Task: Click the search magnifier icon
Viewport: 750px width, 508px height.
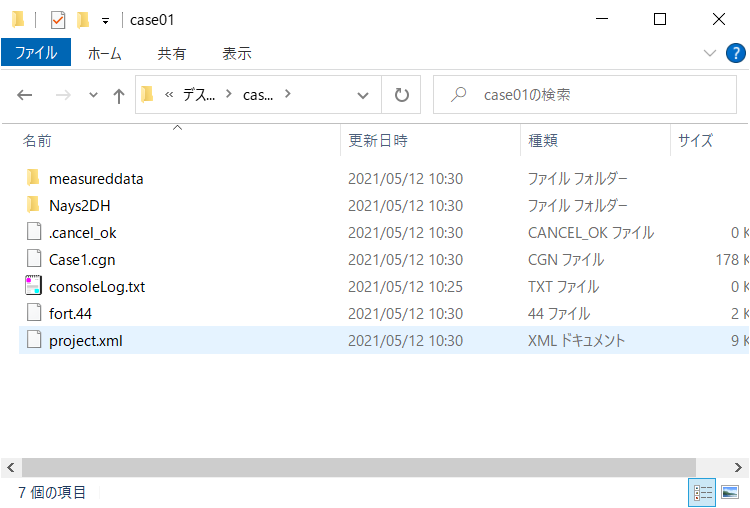Action: click(458, 94)
